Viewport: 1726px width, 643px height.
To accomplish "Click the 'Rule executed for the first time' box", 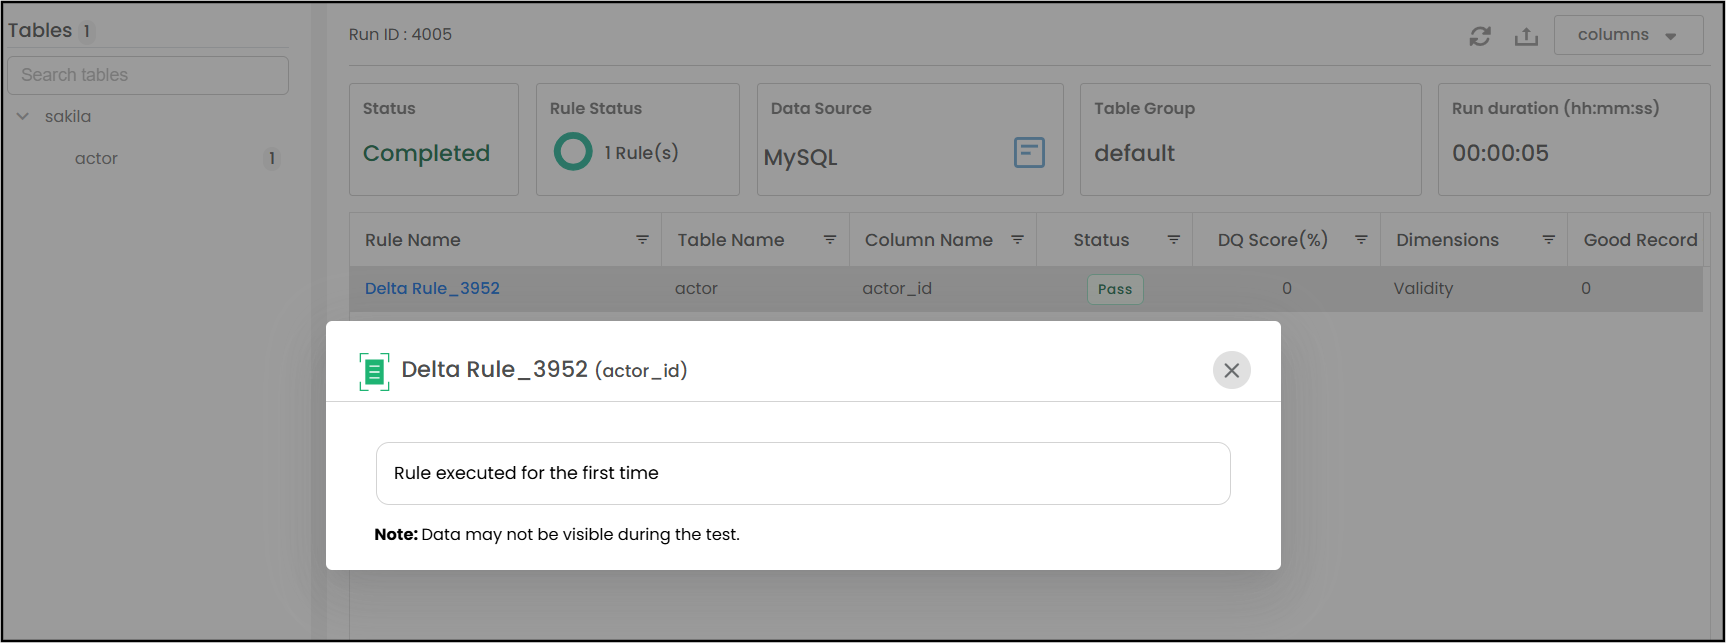I will click(x=803, y=473).
